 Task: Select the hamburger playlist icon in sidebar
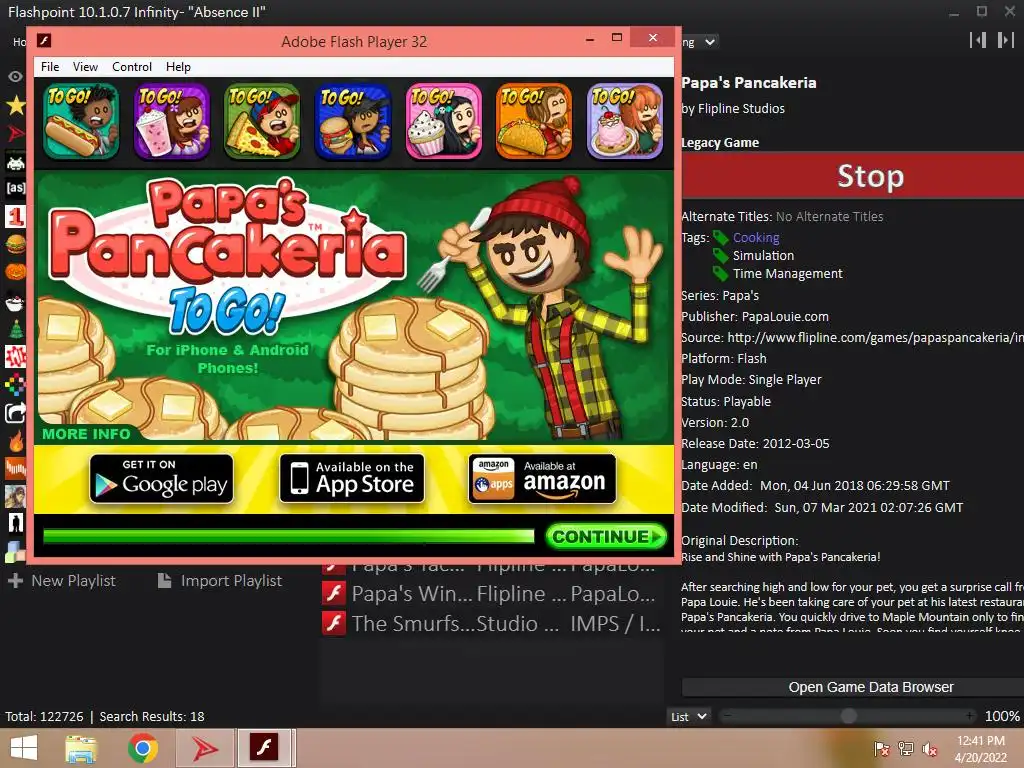15,244
